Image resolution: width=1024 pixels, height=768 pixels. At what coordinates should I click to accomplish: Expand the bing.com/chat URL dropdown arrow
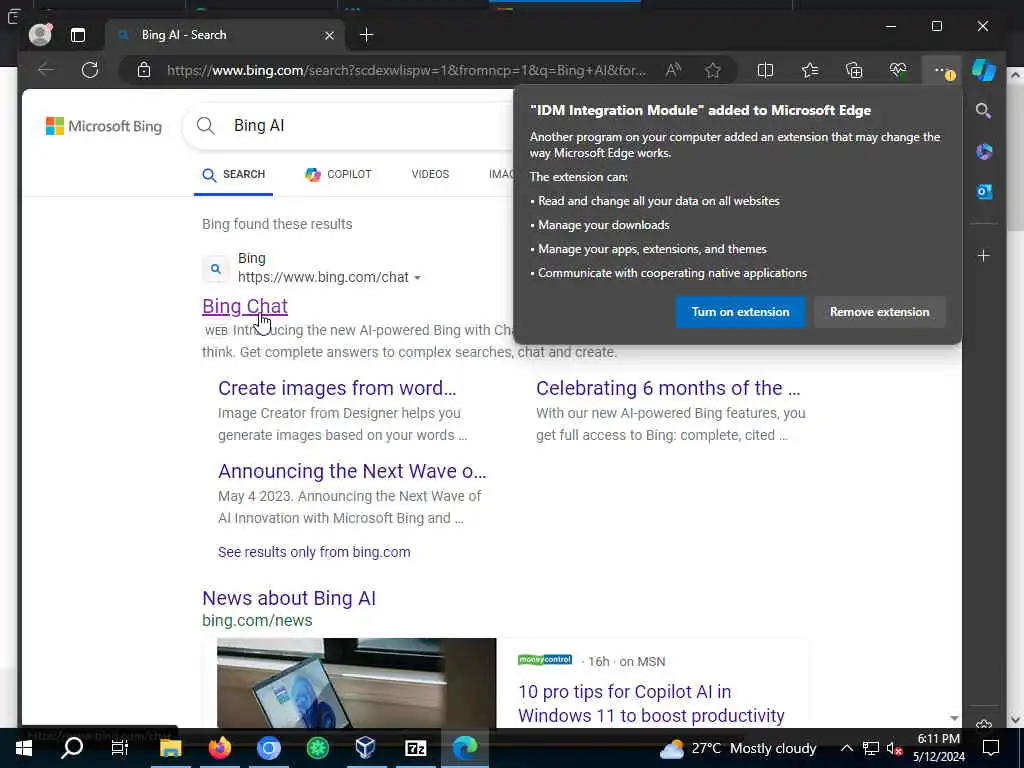click(417, 278)
